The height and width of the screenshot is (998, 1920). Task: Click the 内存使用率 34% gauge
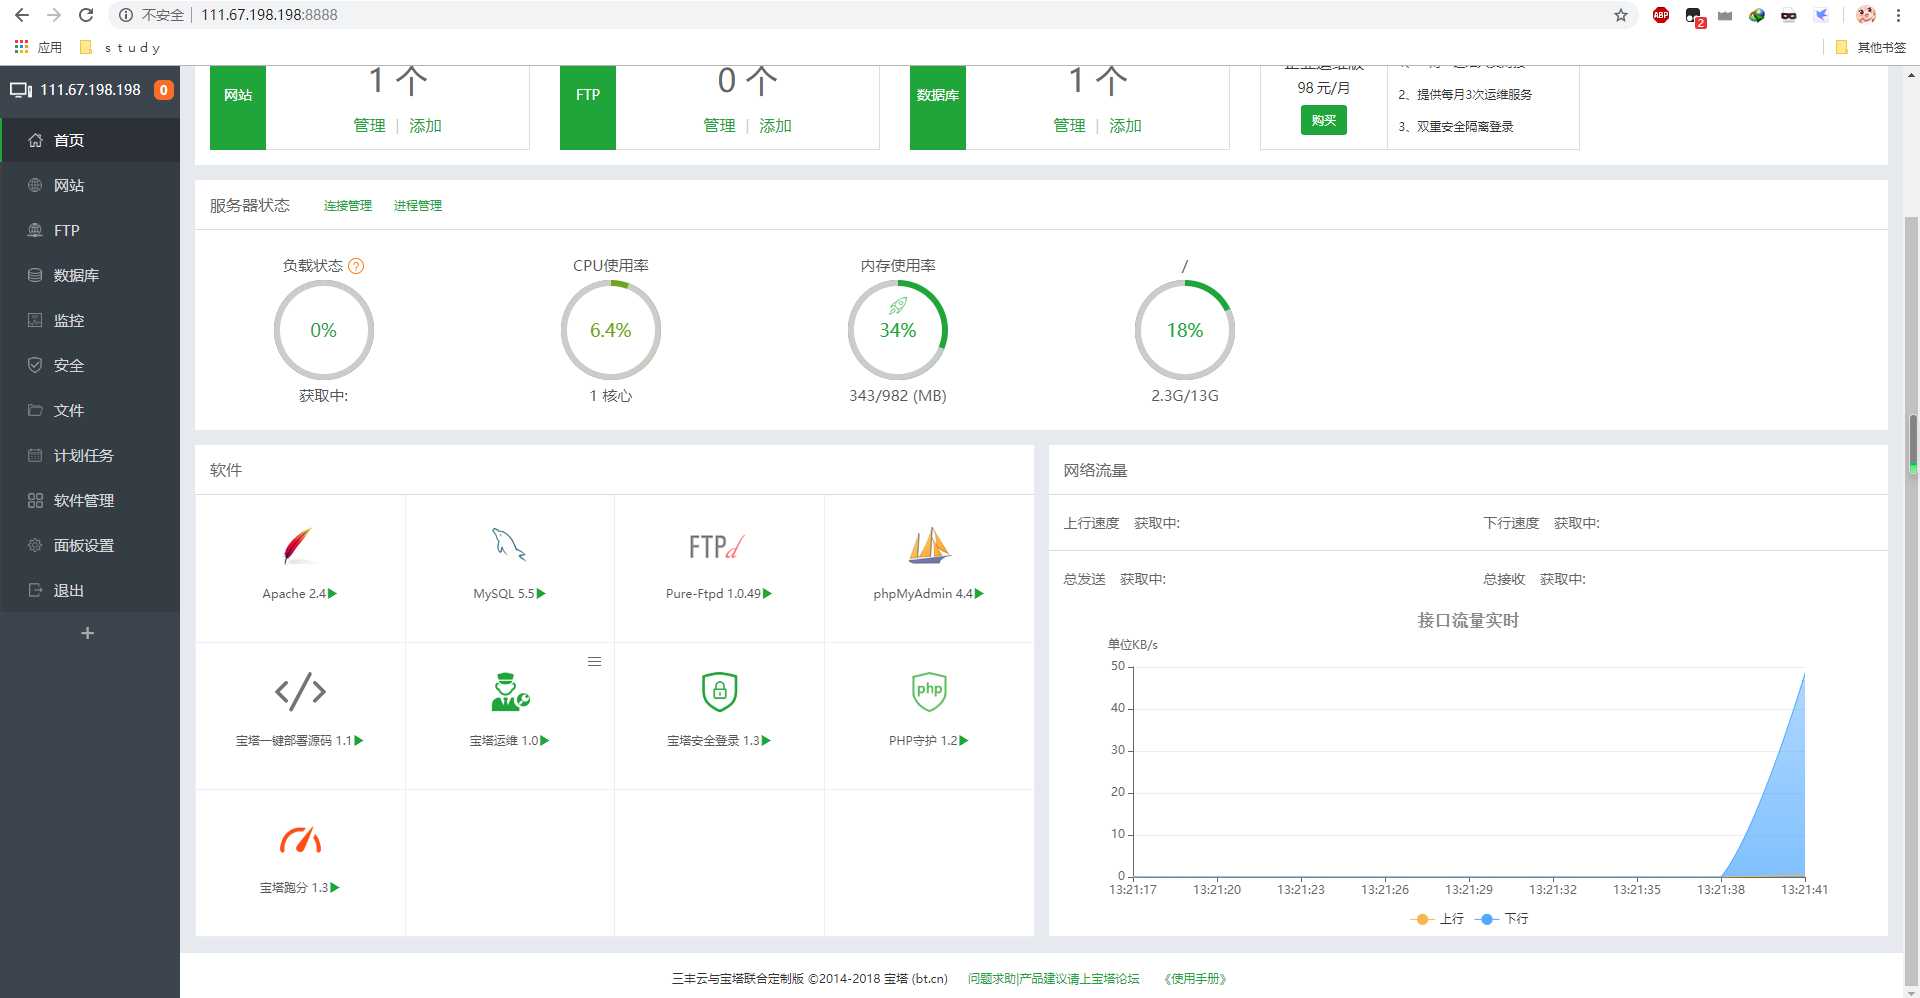click(x=898, y=330)
